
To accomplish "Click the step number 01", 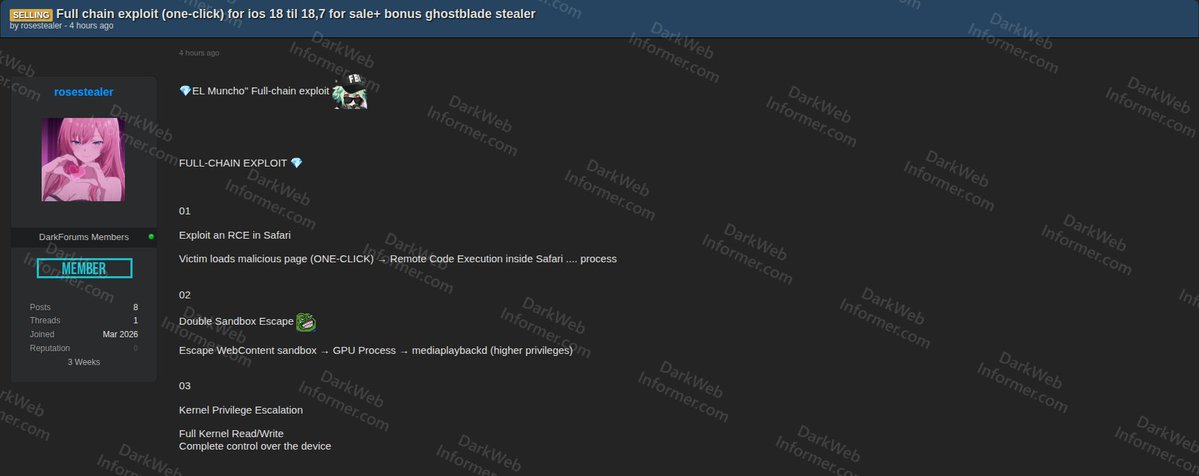I will click(184, 211).
